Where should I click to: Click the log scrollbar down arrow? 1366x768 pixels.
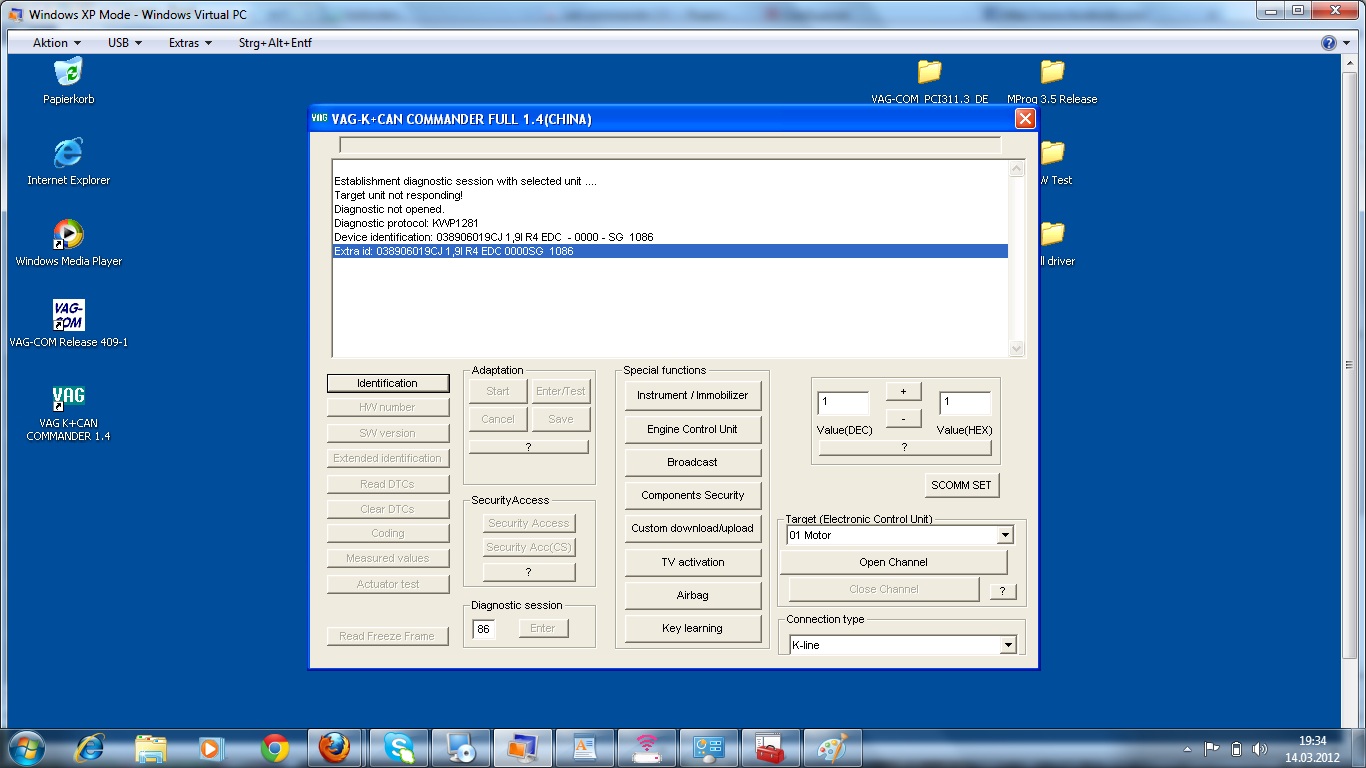click(1017, 349)
